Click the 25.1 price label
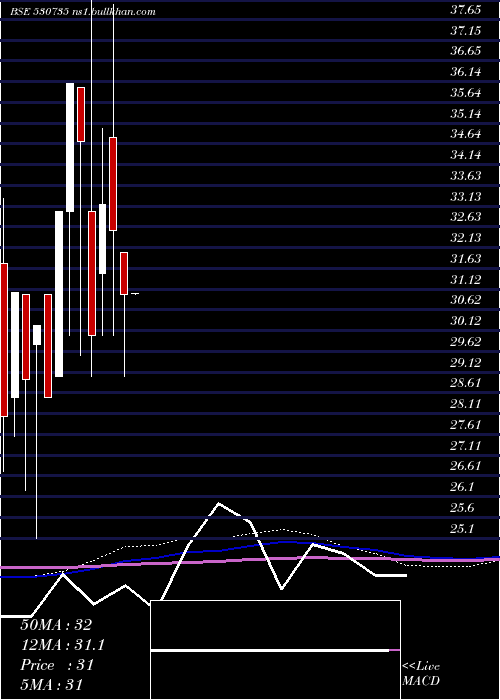This screenshot has width=500, height=700. click(x=463, y=529)
